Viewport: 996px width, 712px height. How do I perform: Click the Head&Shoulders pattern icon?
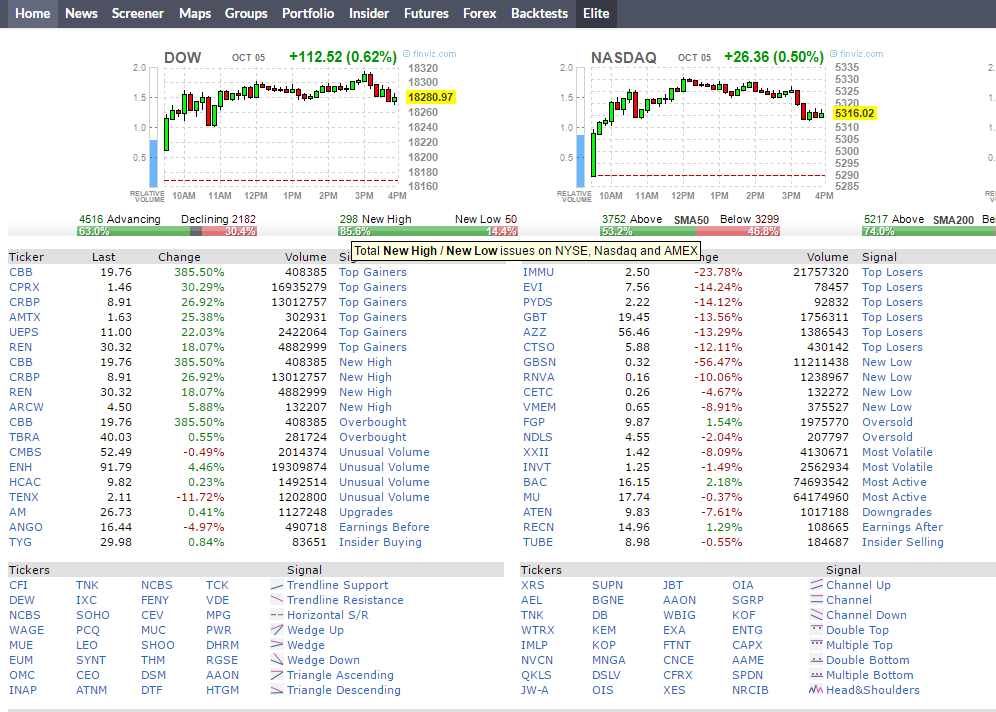point(816,690)
